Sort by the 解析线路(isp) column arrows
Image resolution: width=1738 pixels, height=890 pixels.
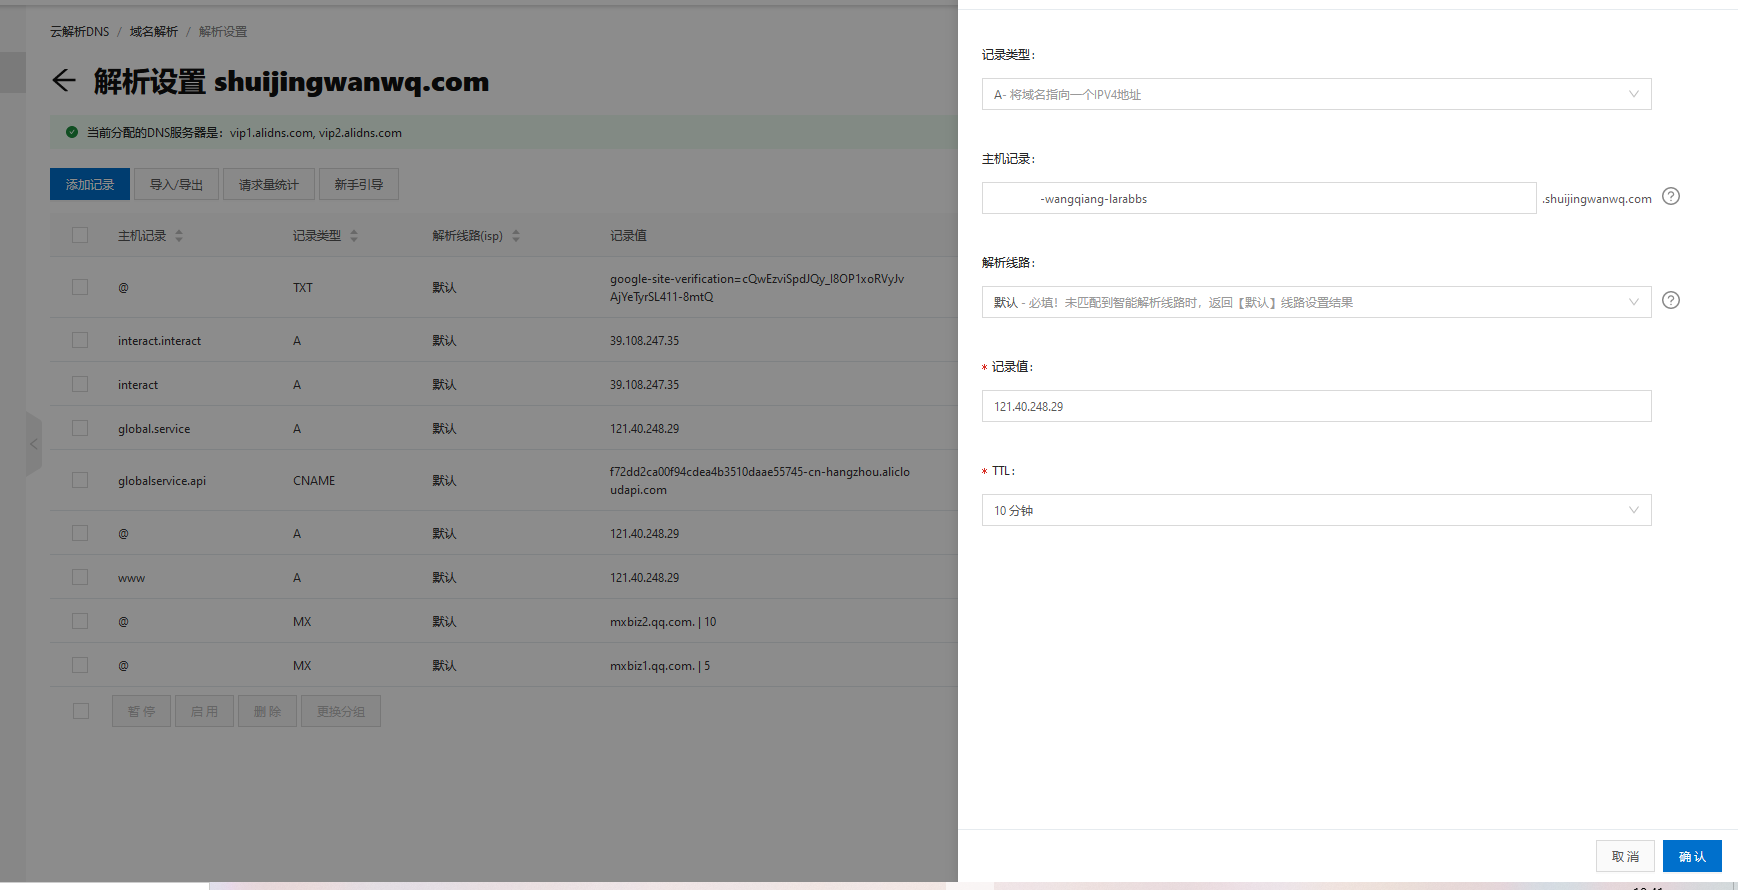tap(516, 236)
